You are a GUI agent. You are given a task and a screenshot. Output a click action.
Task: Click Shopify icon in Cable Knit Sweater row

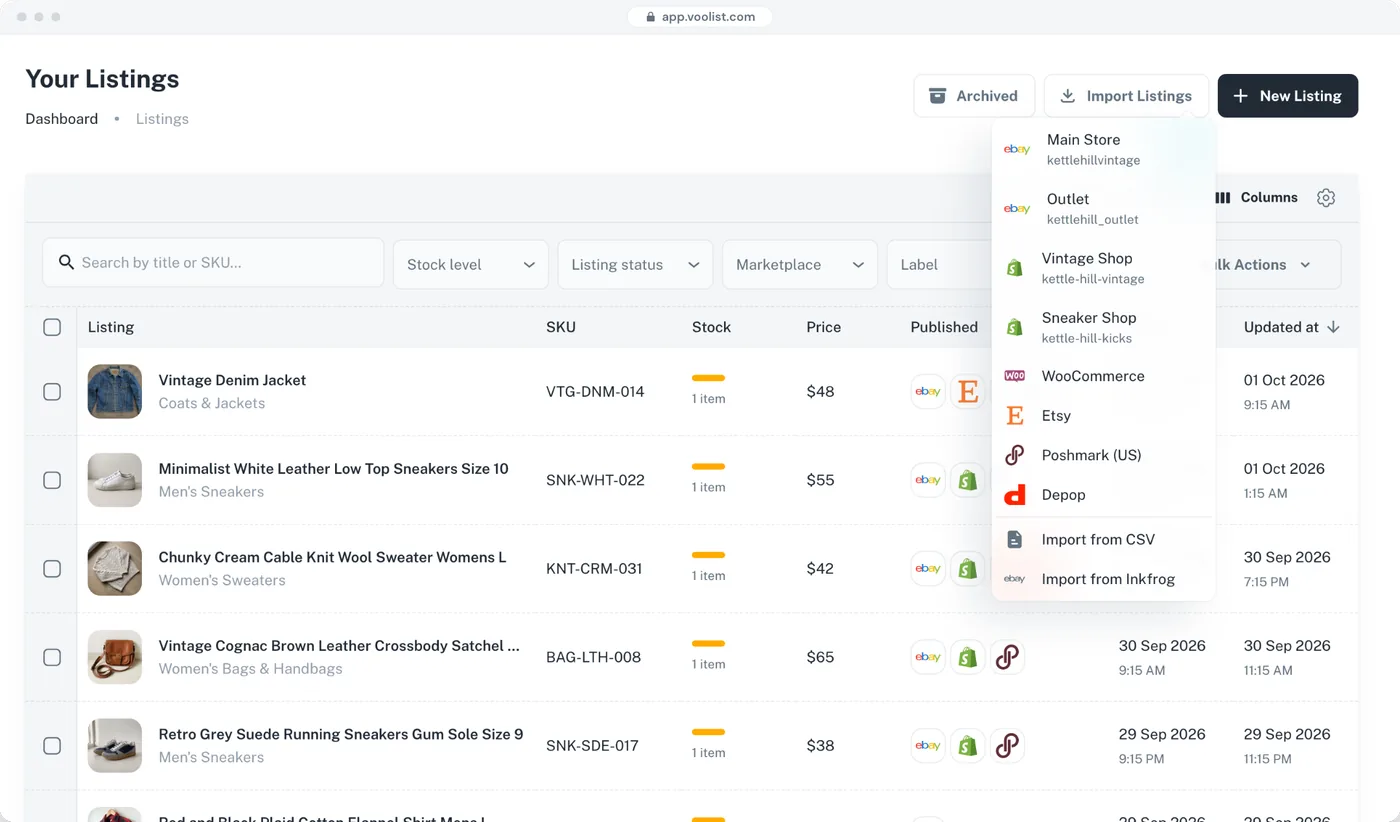[x=968, y=568]
